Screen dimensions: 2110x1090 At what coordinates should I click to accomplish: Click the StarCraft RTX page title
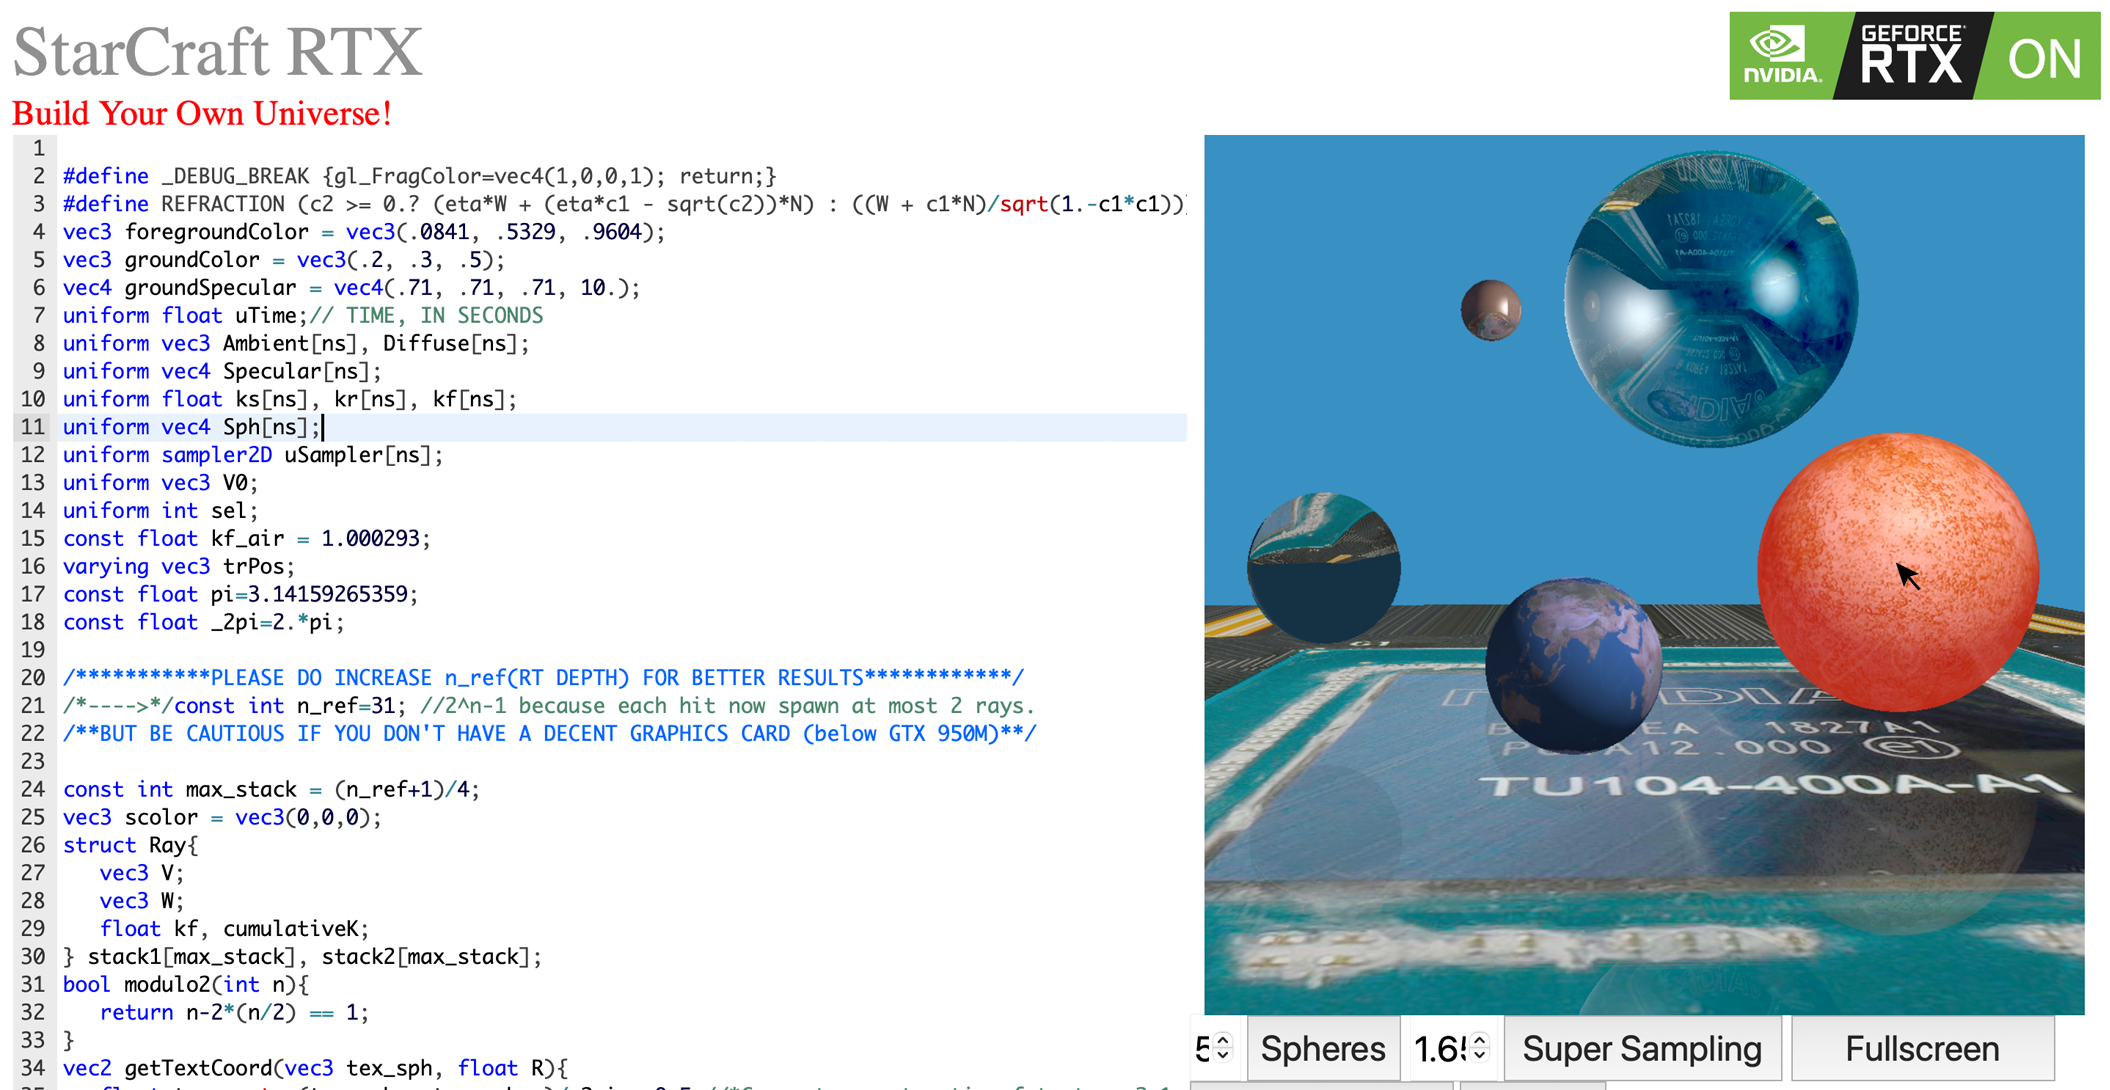coord(218,52)
